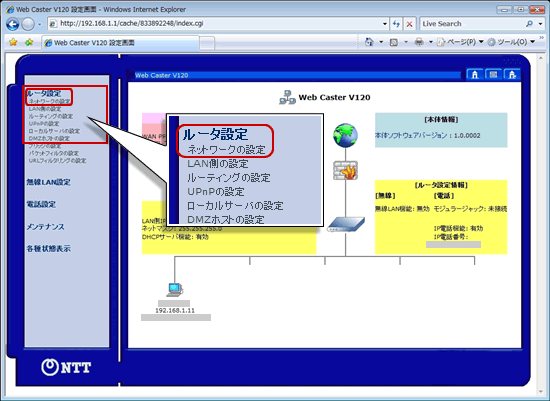Click the connected PC computer icon
This screenshot has height=401, width=550.
(174, 290)
